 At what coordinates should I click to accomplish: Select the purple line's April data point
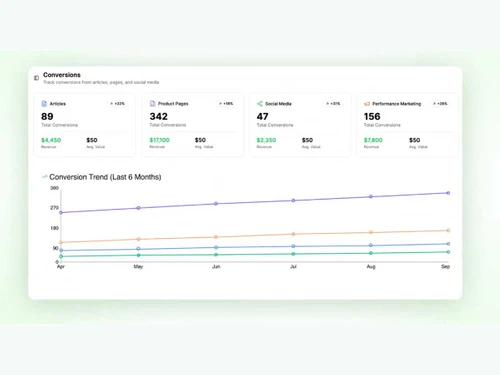click(61, 212)
